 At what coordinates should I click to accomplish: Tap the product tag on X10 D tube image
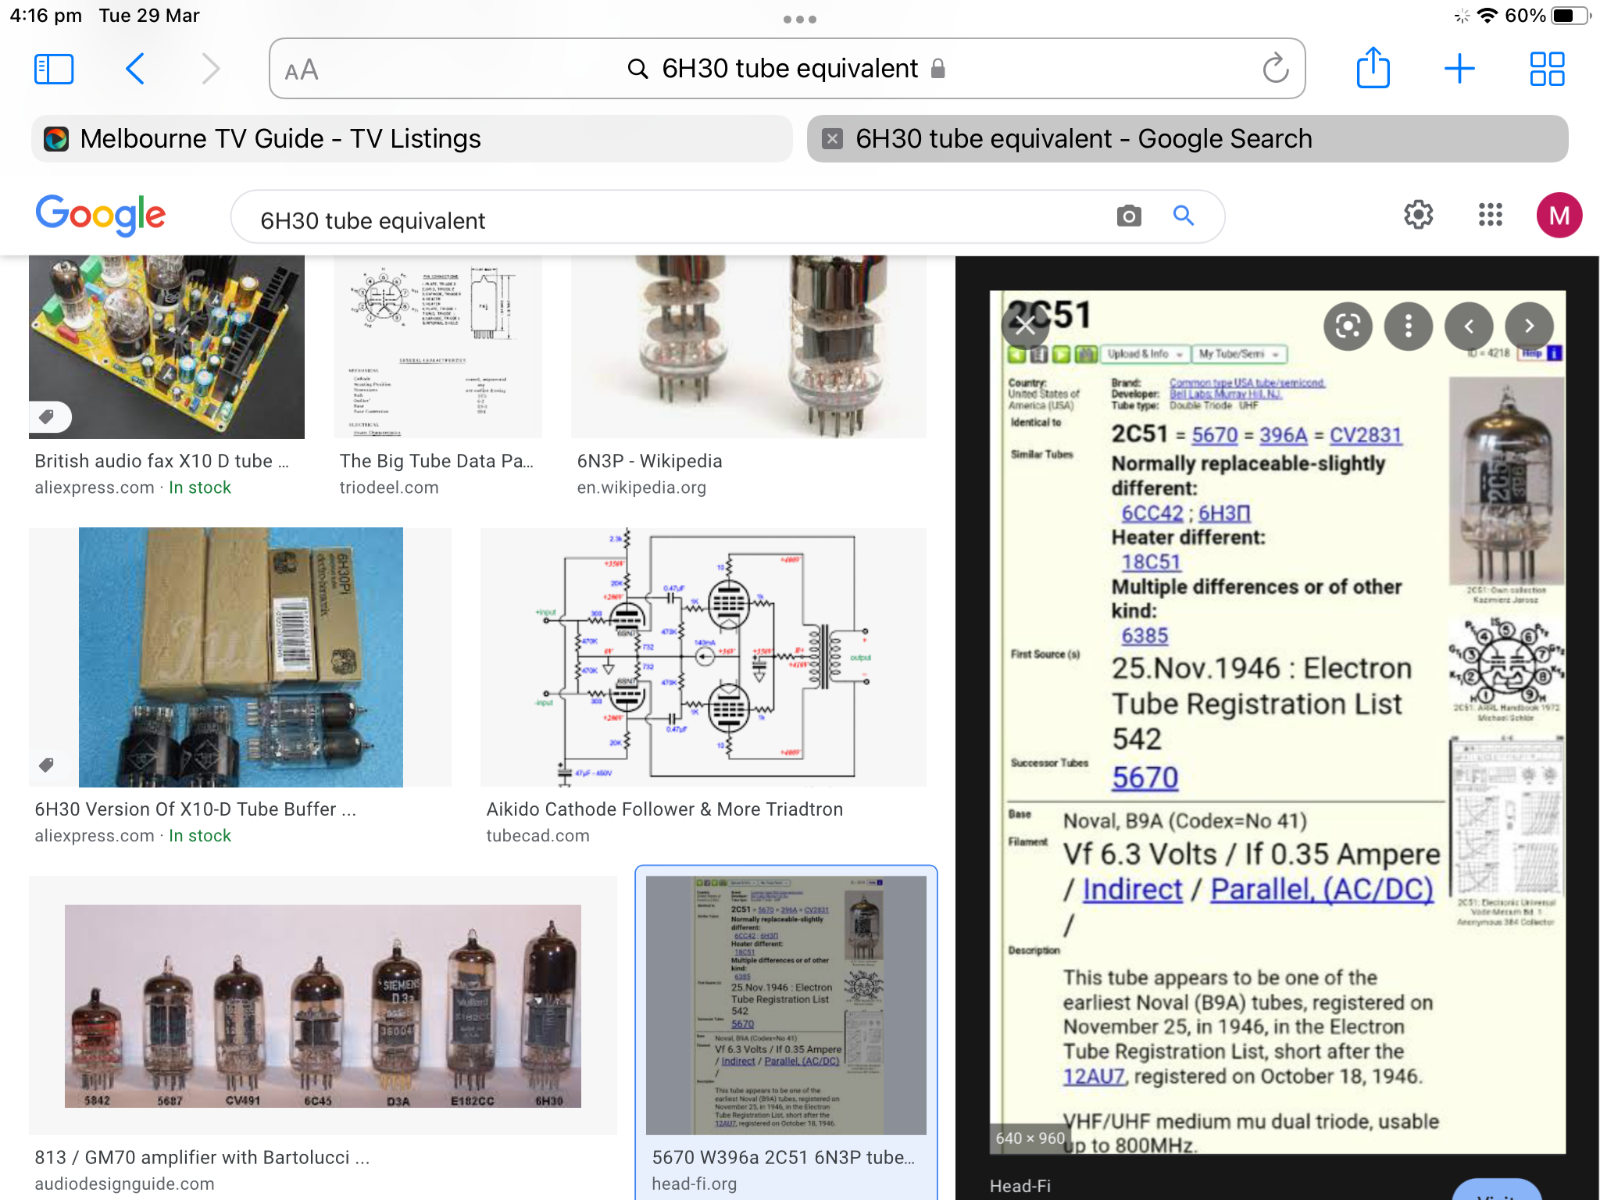47,416
